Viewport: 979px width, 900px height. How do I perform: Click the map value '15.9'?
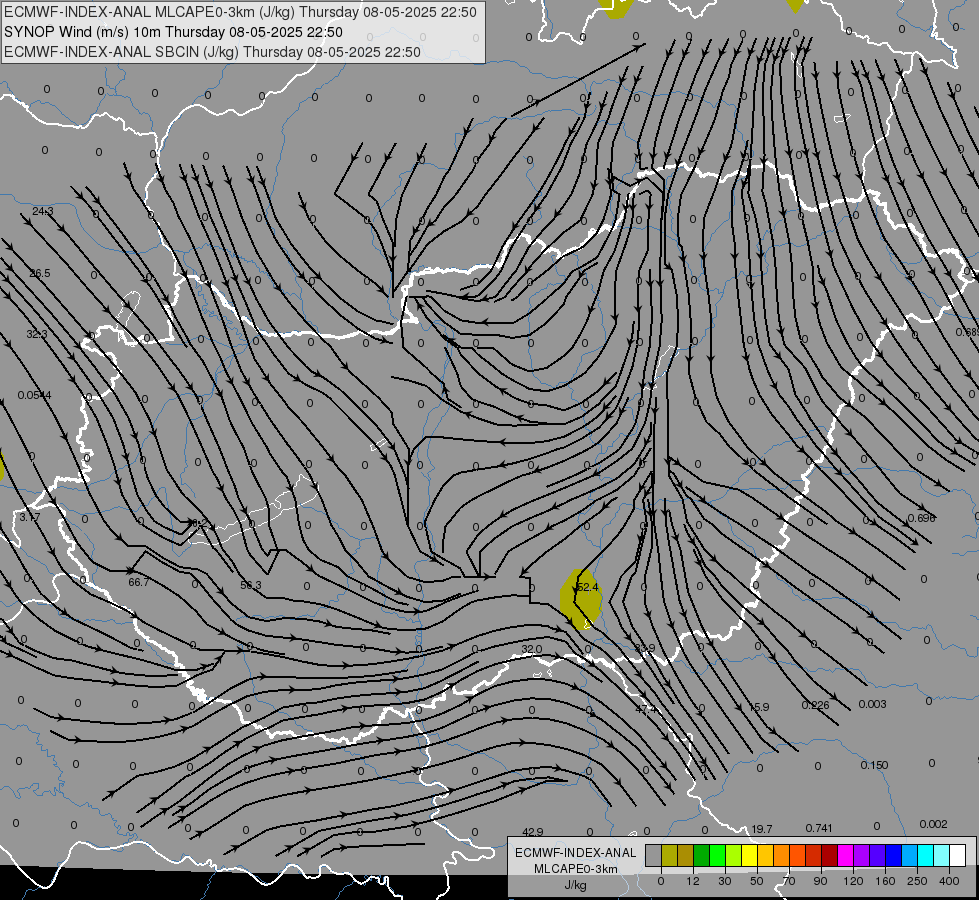759,707
